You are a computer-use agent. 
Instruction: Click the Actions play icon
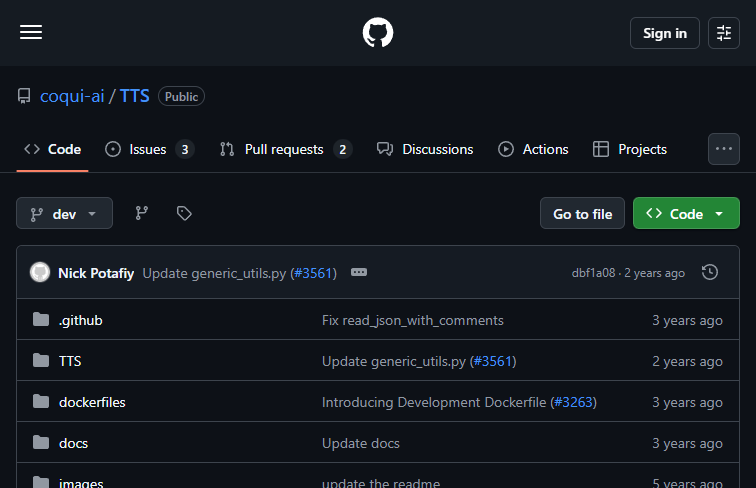click(506, 149)
